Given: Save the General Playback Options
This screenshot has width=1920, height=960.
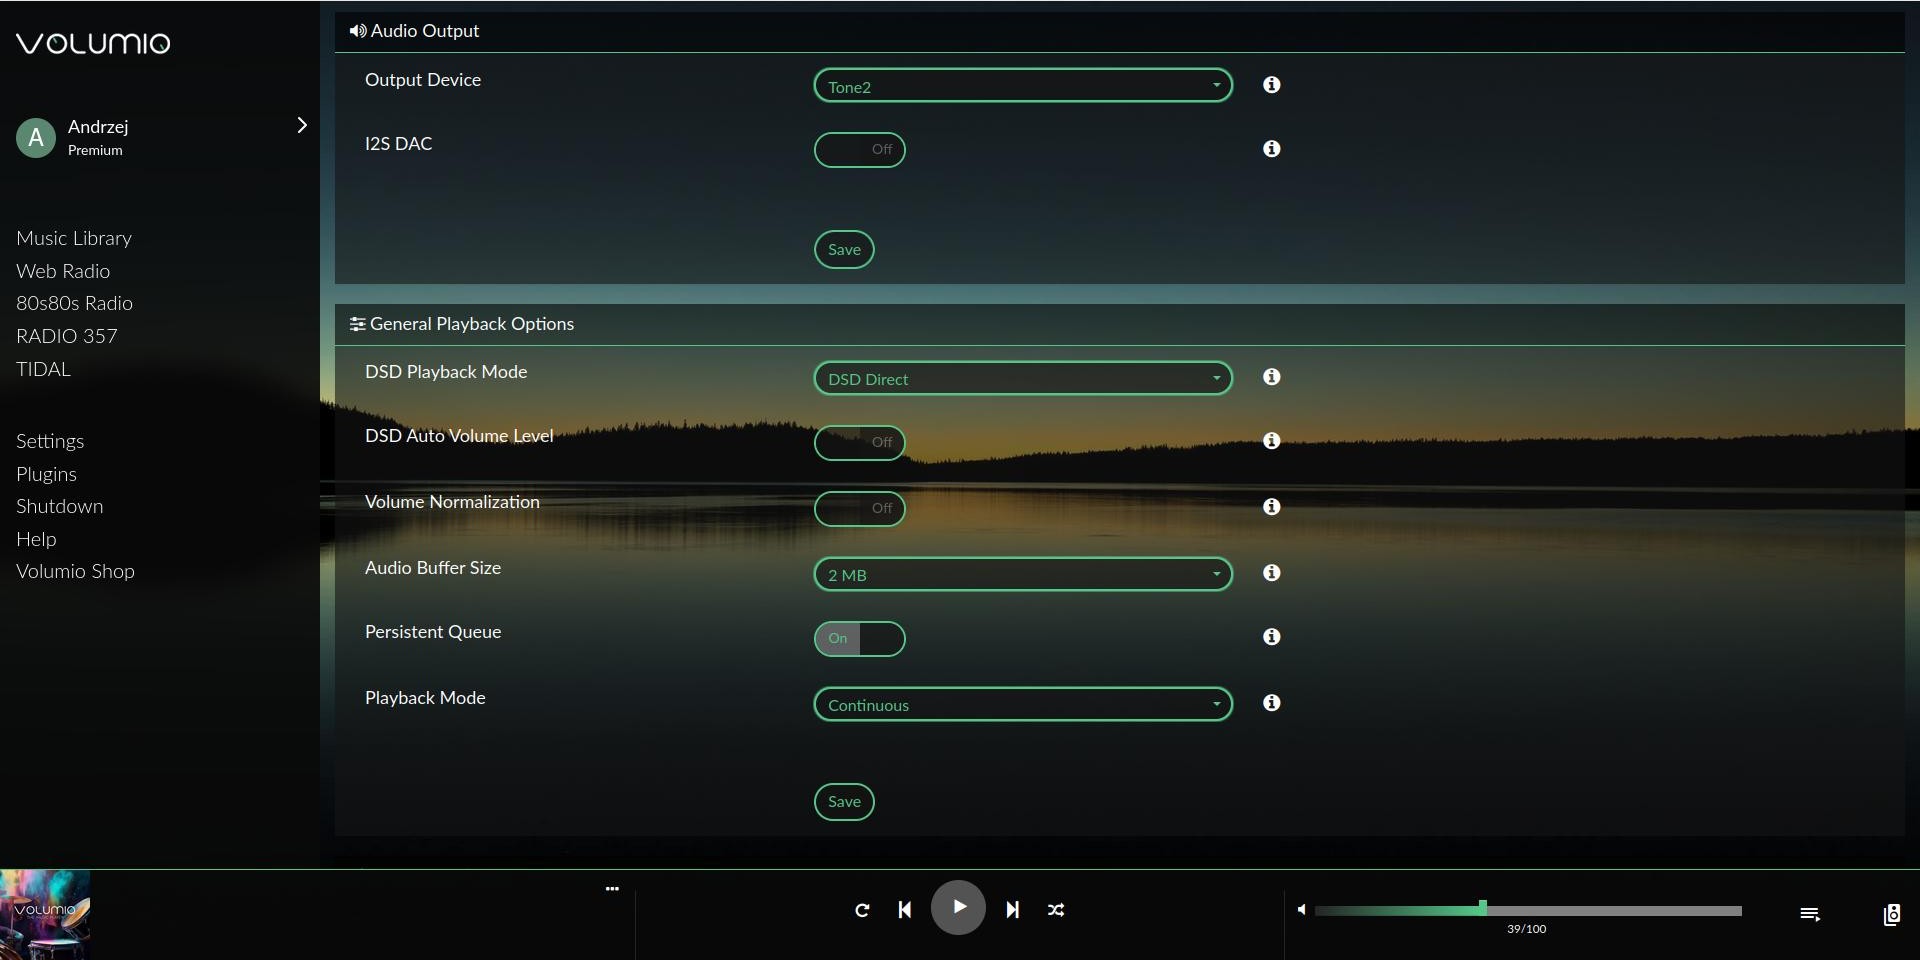Looking at the screenshot, I should coord(844,802).
